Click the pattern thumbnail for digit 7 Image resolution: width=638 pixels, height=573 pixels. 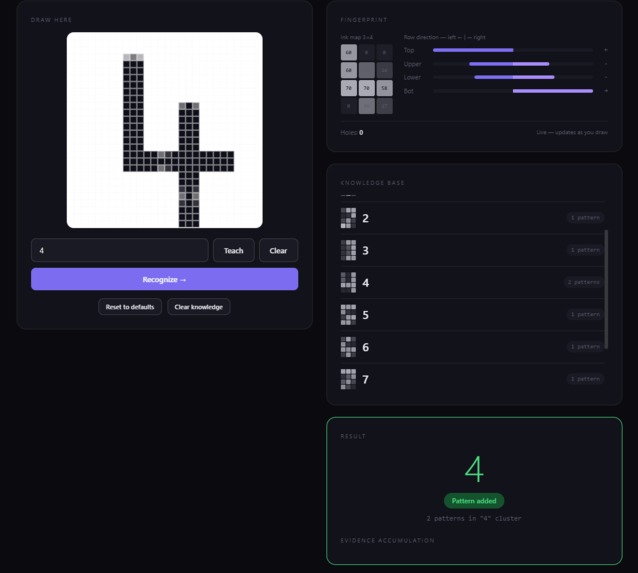tap(348, 379)
